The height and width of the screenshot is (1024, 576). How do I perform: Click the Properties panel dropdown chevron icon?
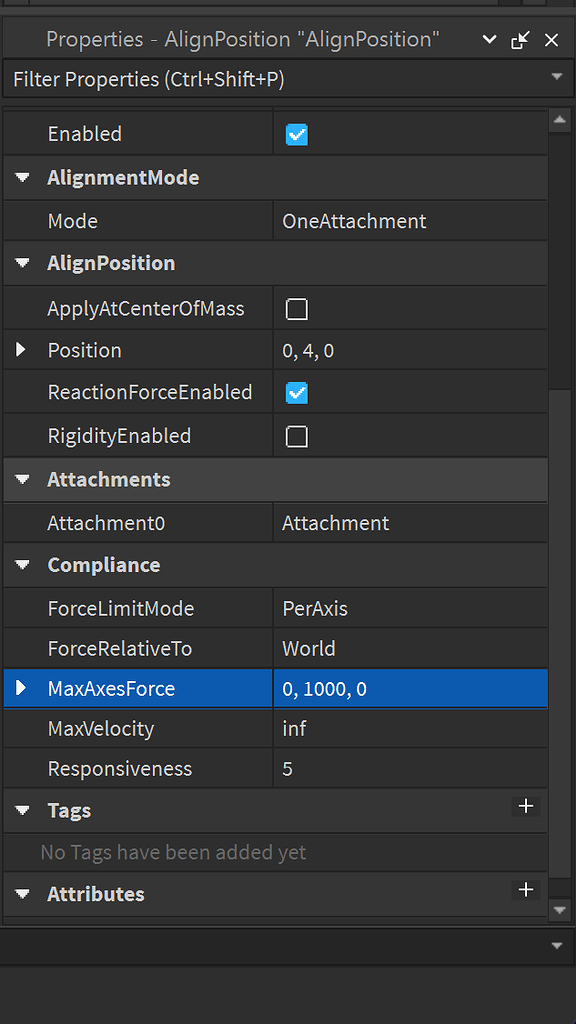[489, 40]
